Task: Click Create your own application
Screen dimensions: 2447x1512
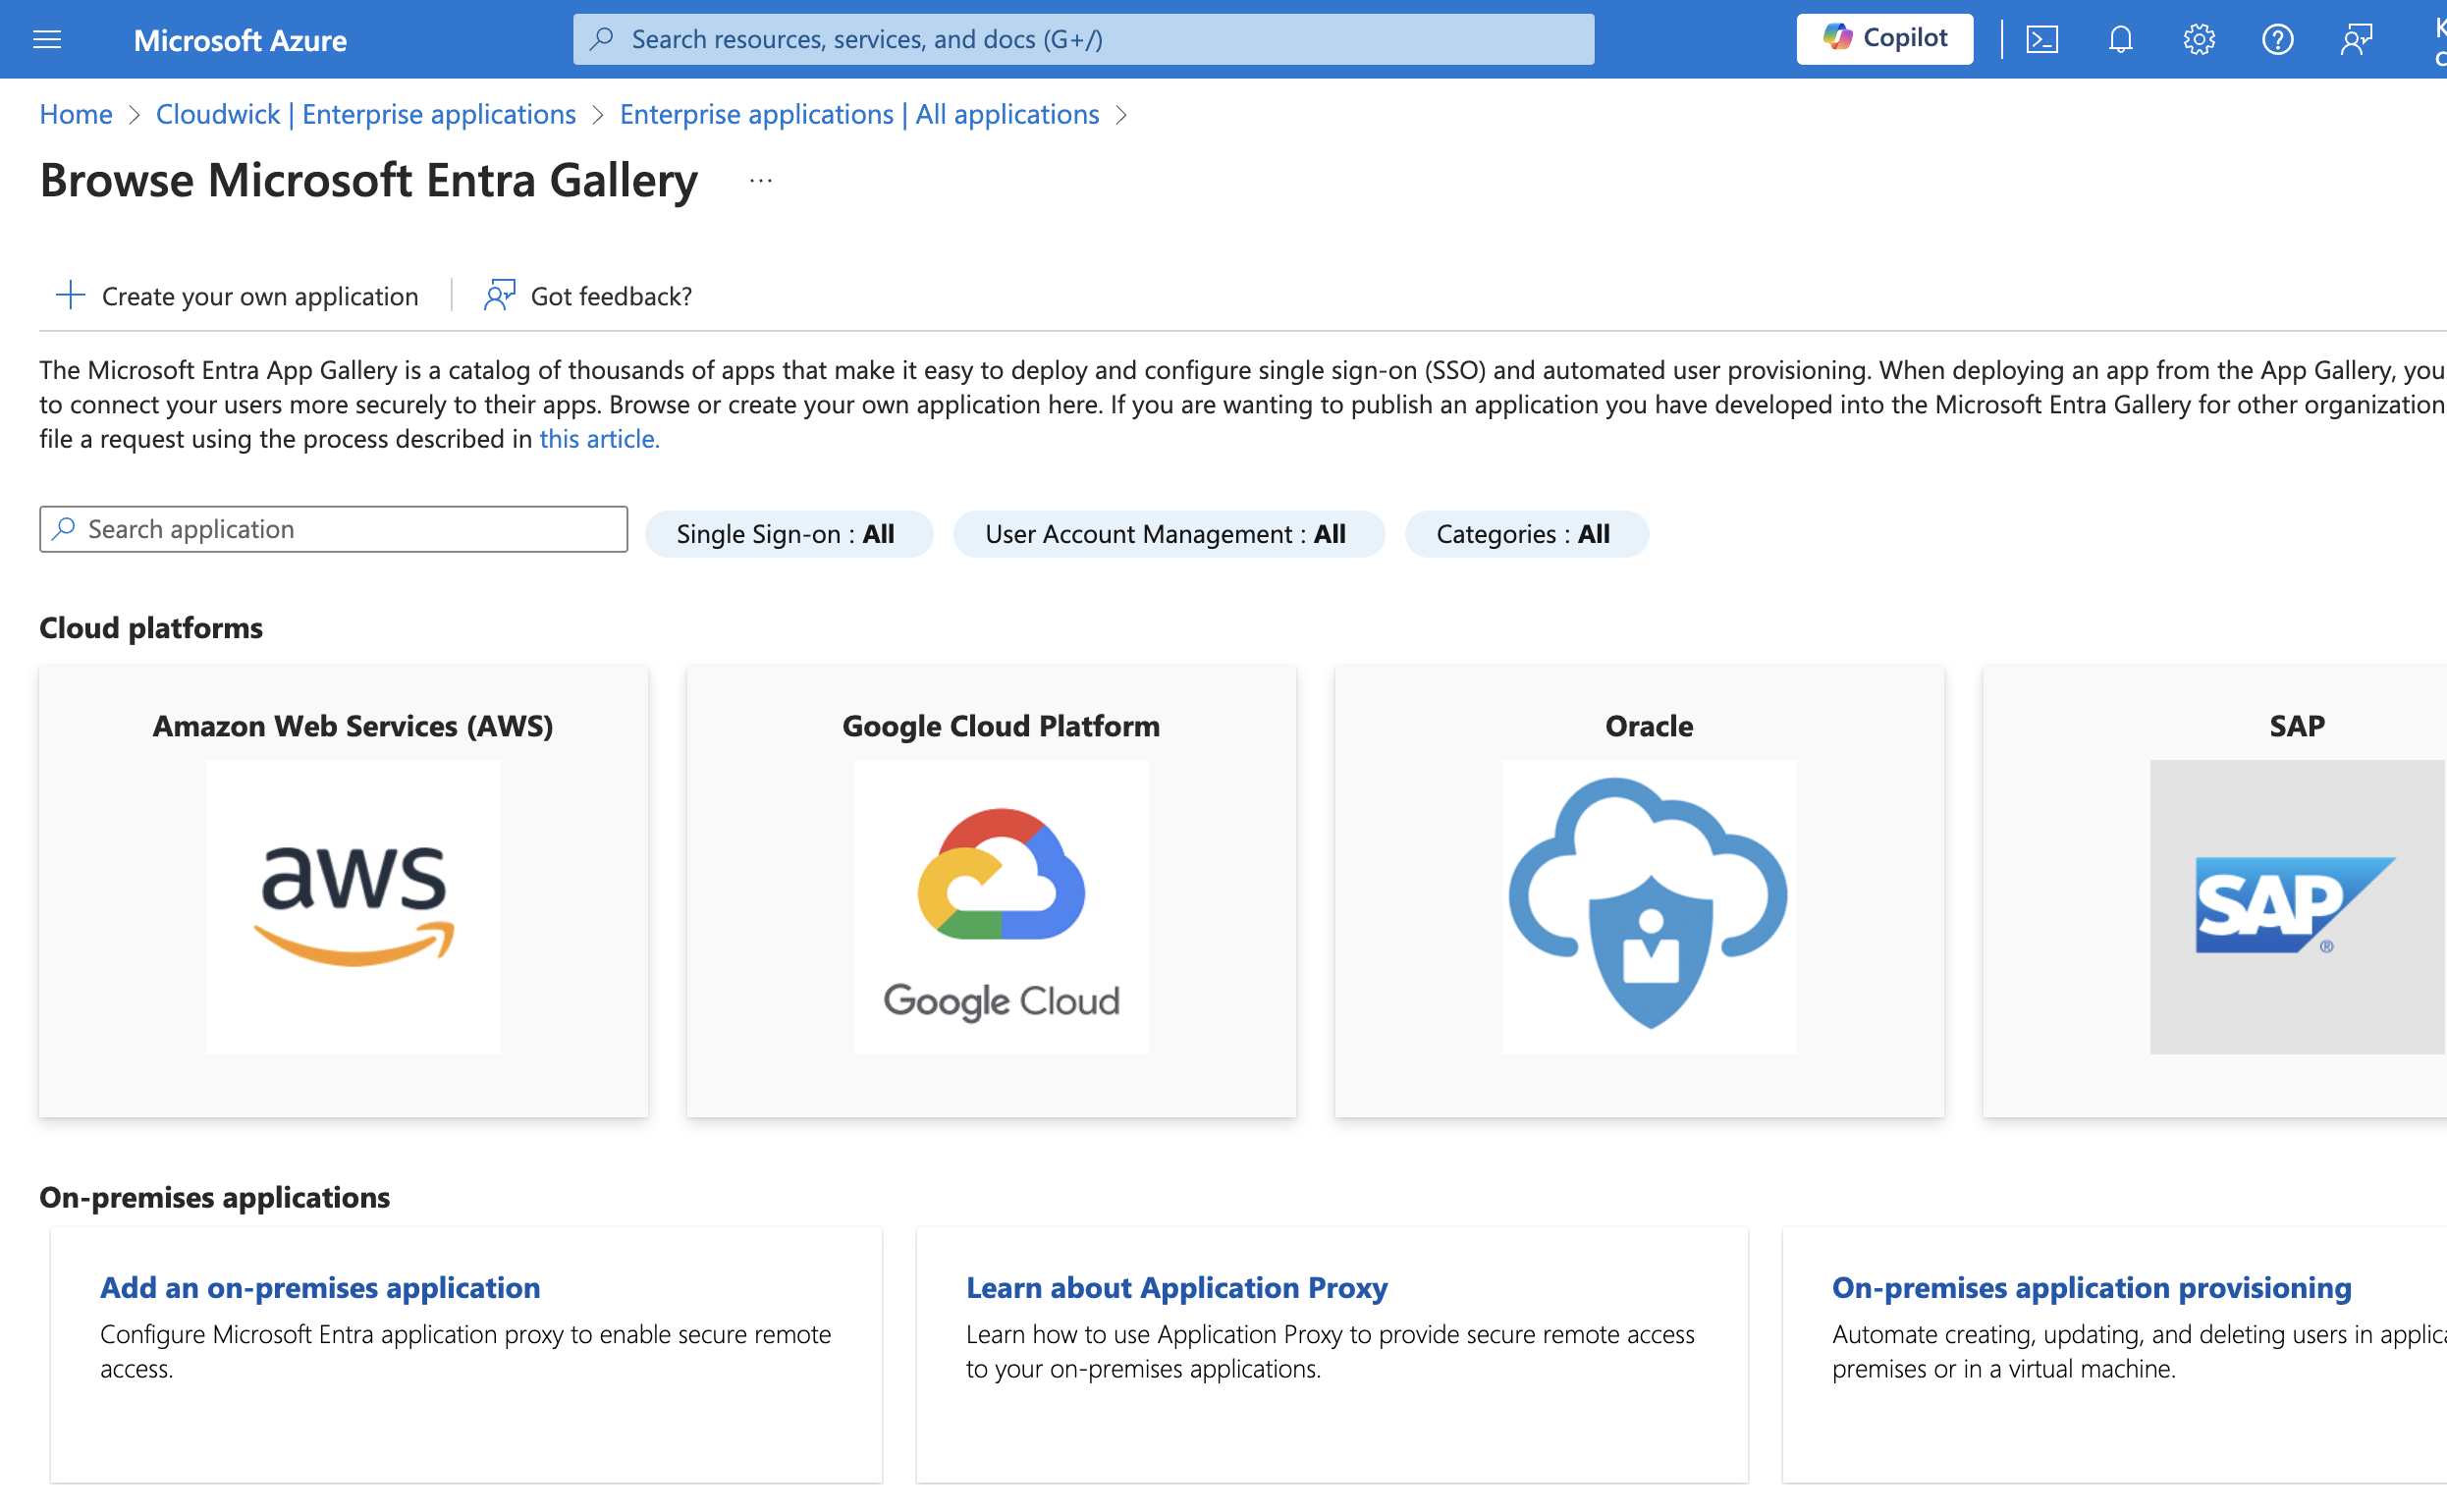Action: click(x=237, y=296)
